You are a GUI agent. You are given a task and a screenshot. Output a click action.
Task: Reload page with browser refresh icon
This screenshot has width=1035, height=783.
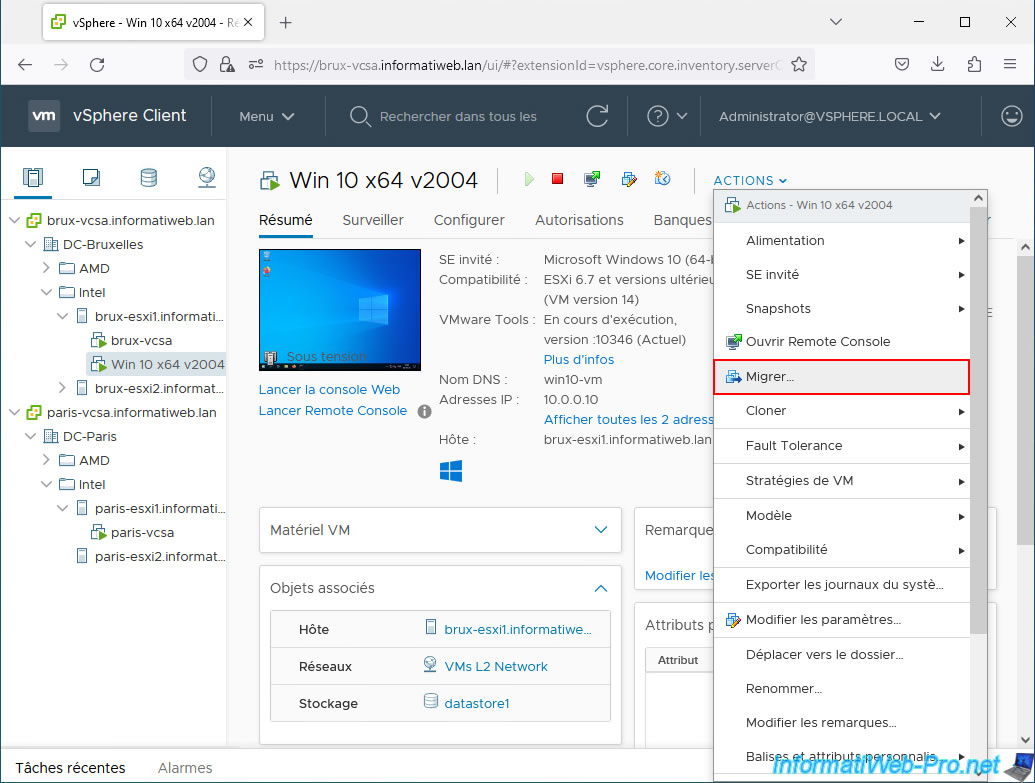click(97, 65)
